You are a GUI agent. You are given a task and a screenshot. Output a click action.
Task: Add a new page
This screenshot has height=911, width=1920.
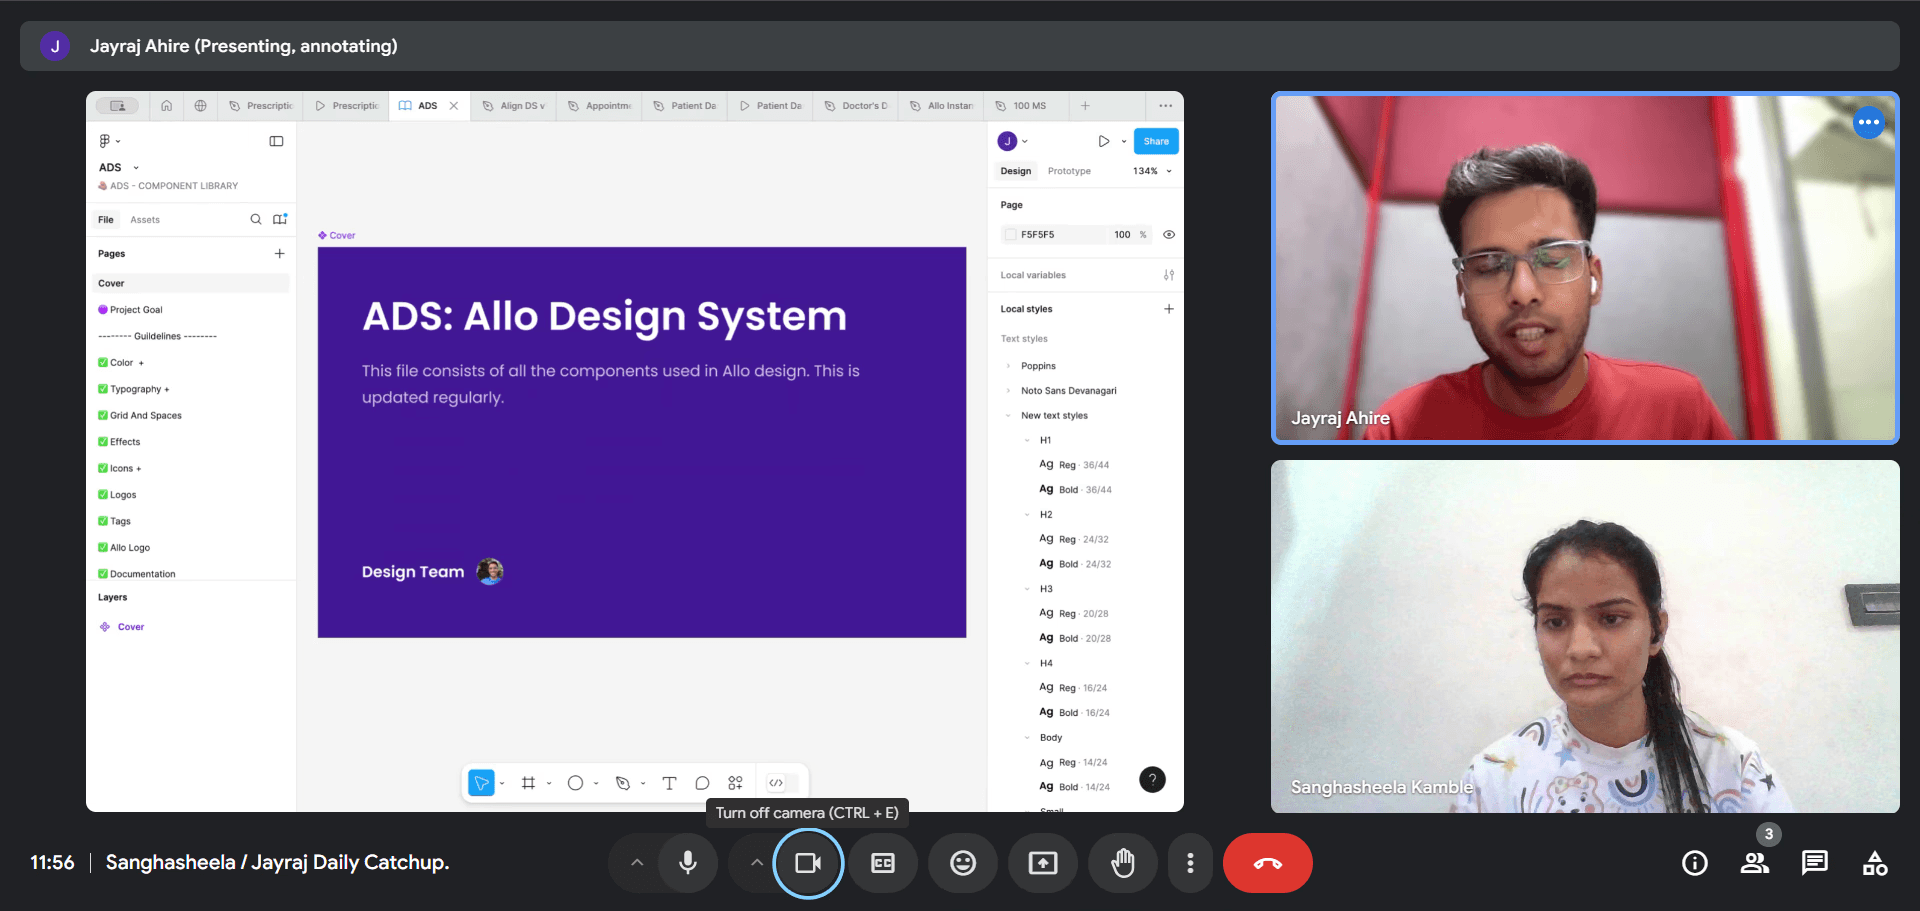pos(280,254)
